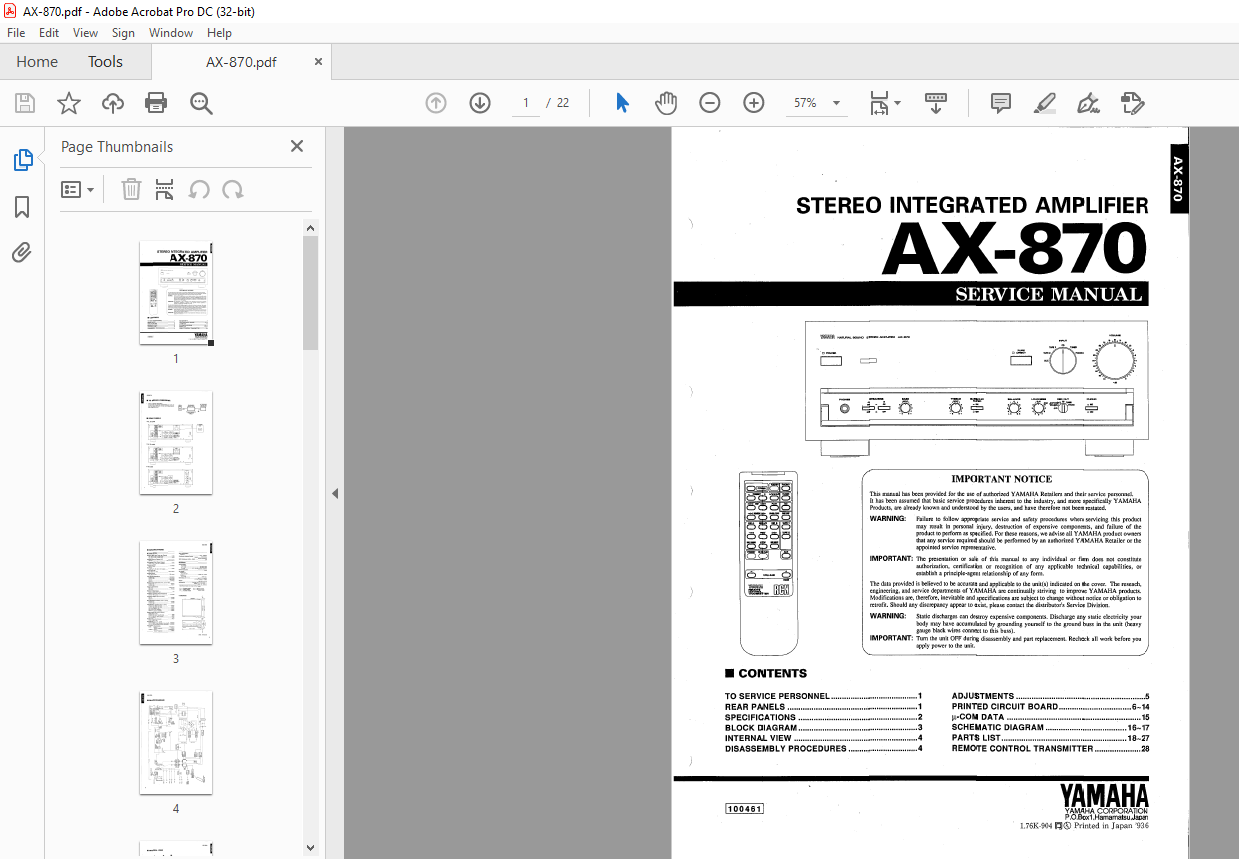Image resolution: width=1239 pixels, height=859 pixels.
Task: Open the Sign menu
Action: coord(123,33)
